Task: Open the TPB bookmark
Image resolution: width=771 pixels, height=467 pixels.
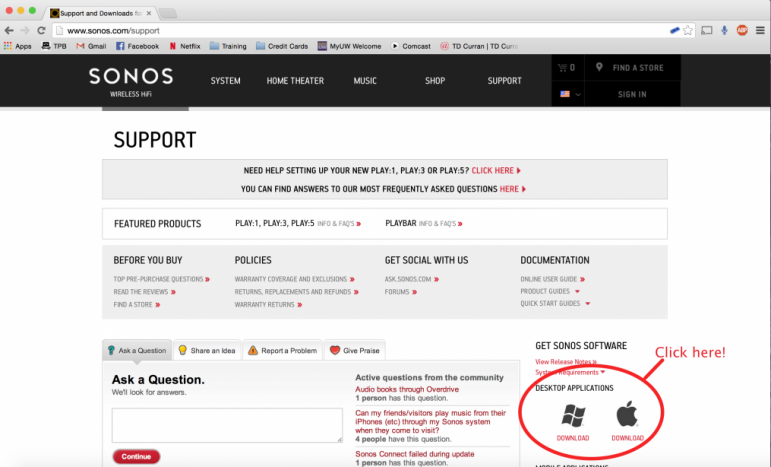Action: tap(54, 46)
